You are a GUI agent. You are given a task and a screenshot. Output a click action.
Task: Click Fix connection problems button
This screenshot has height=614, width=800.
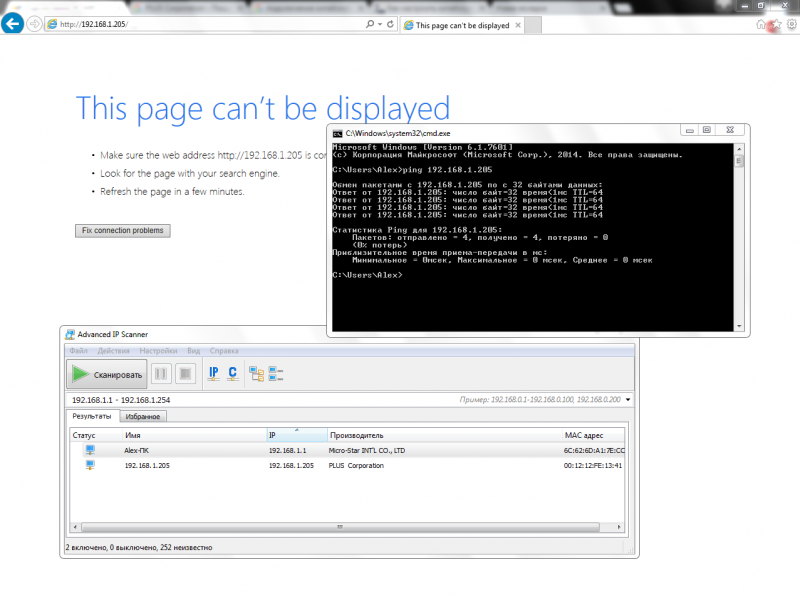click(x=123, y=231)
